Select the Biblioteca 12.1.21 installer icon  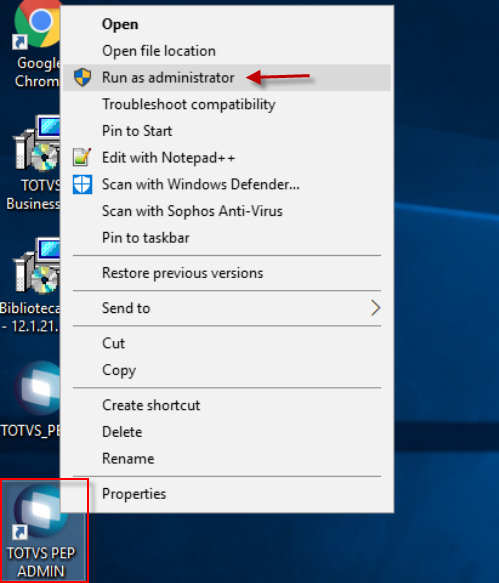click(x=37, y=267)
